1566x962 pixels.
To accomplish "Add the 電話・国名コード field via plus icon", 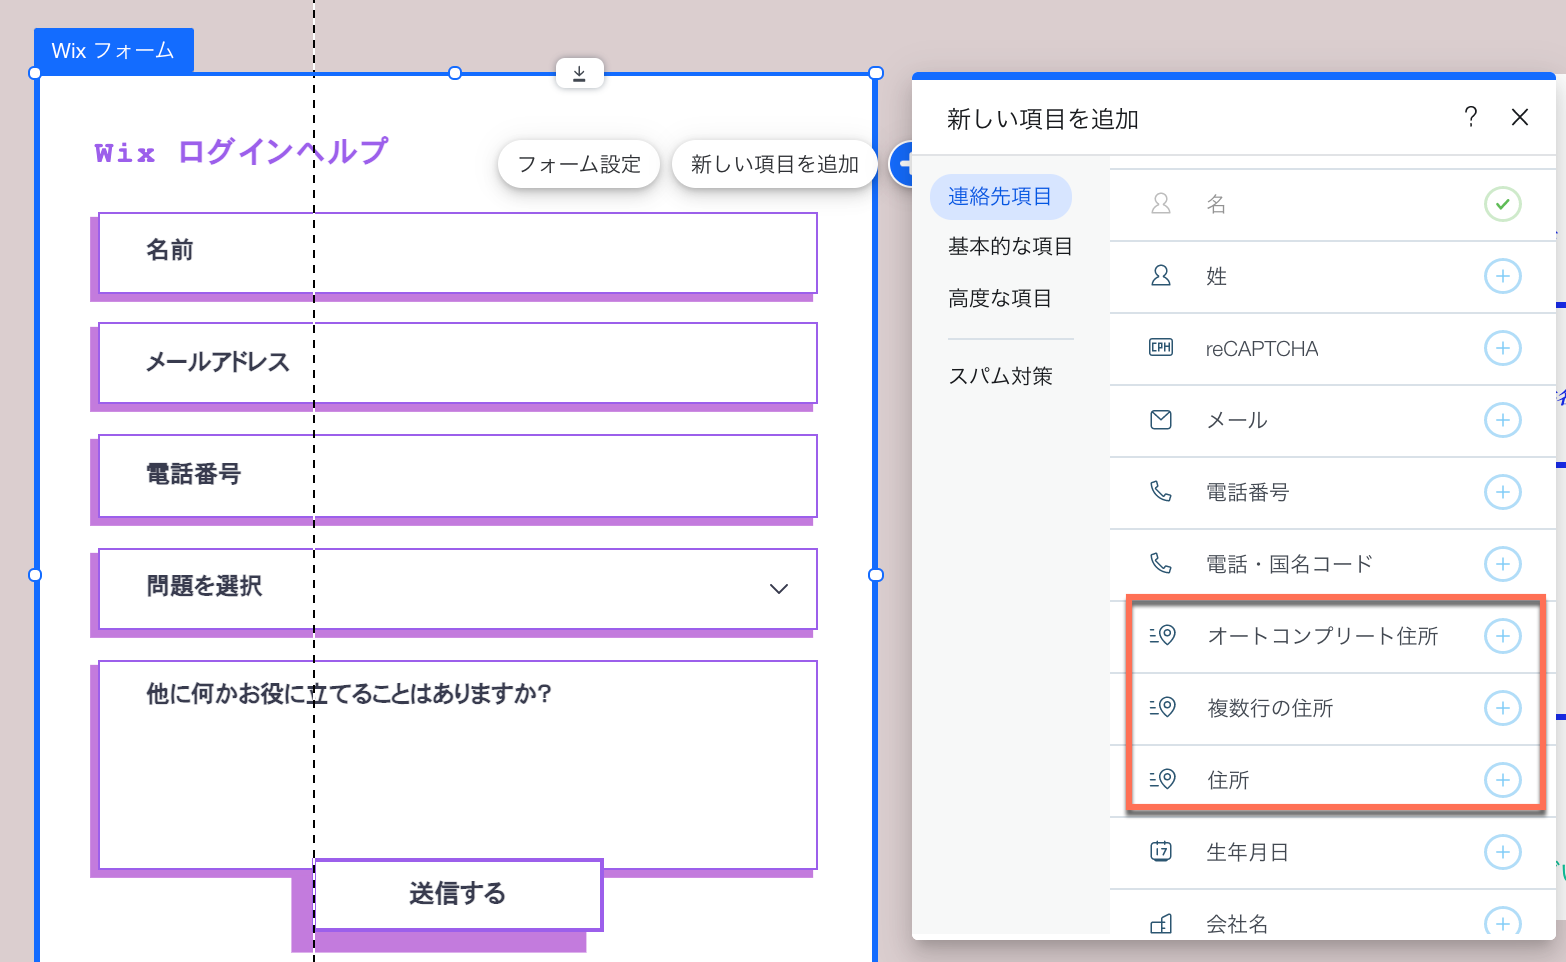I will click(1502, 564).
